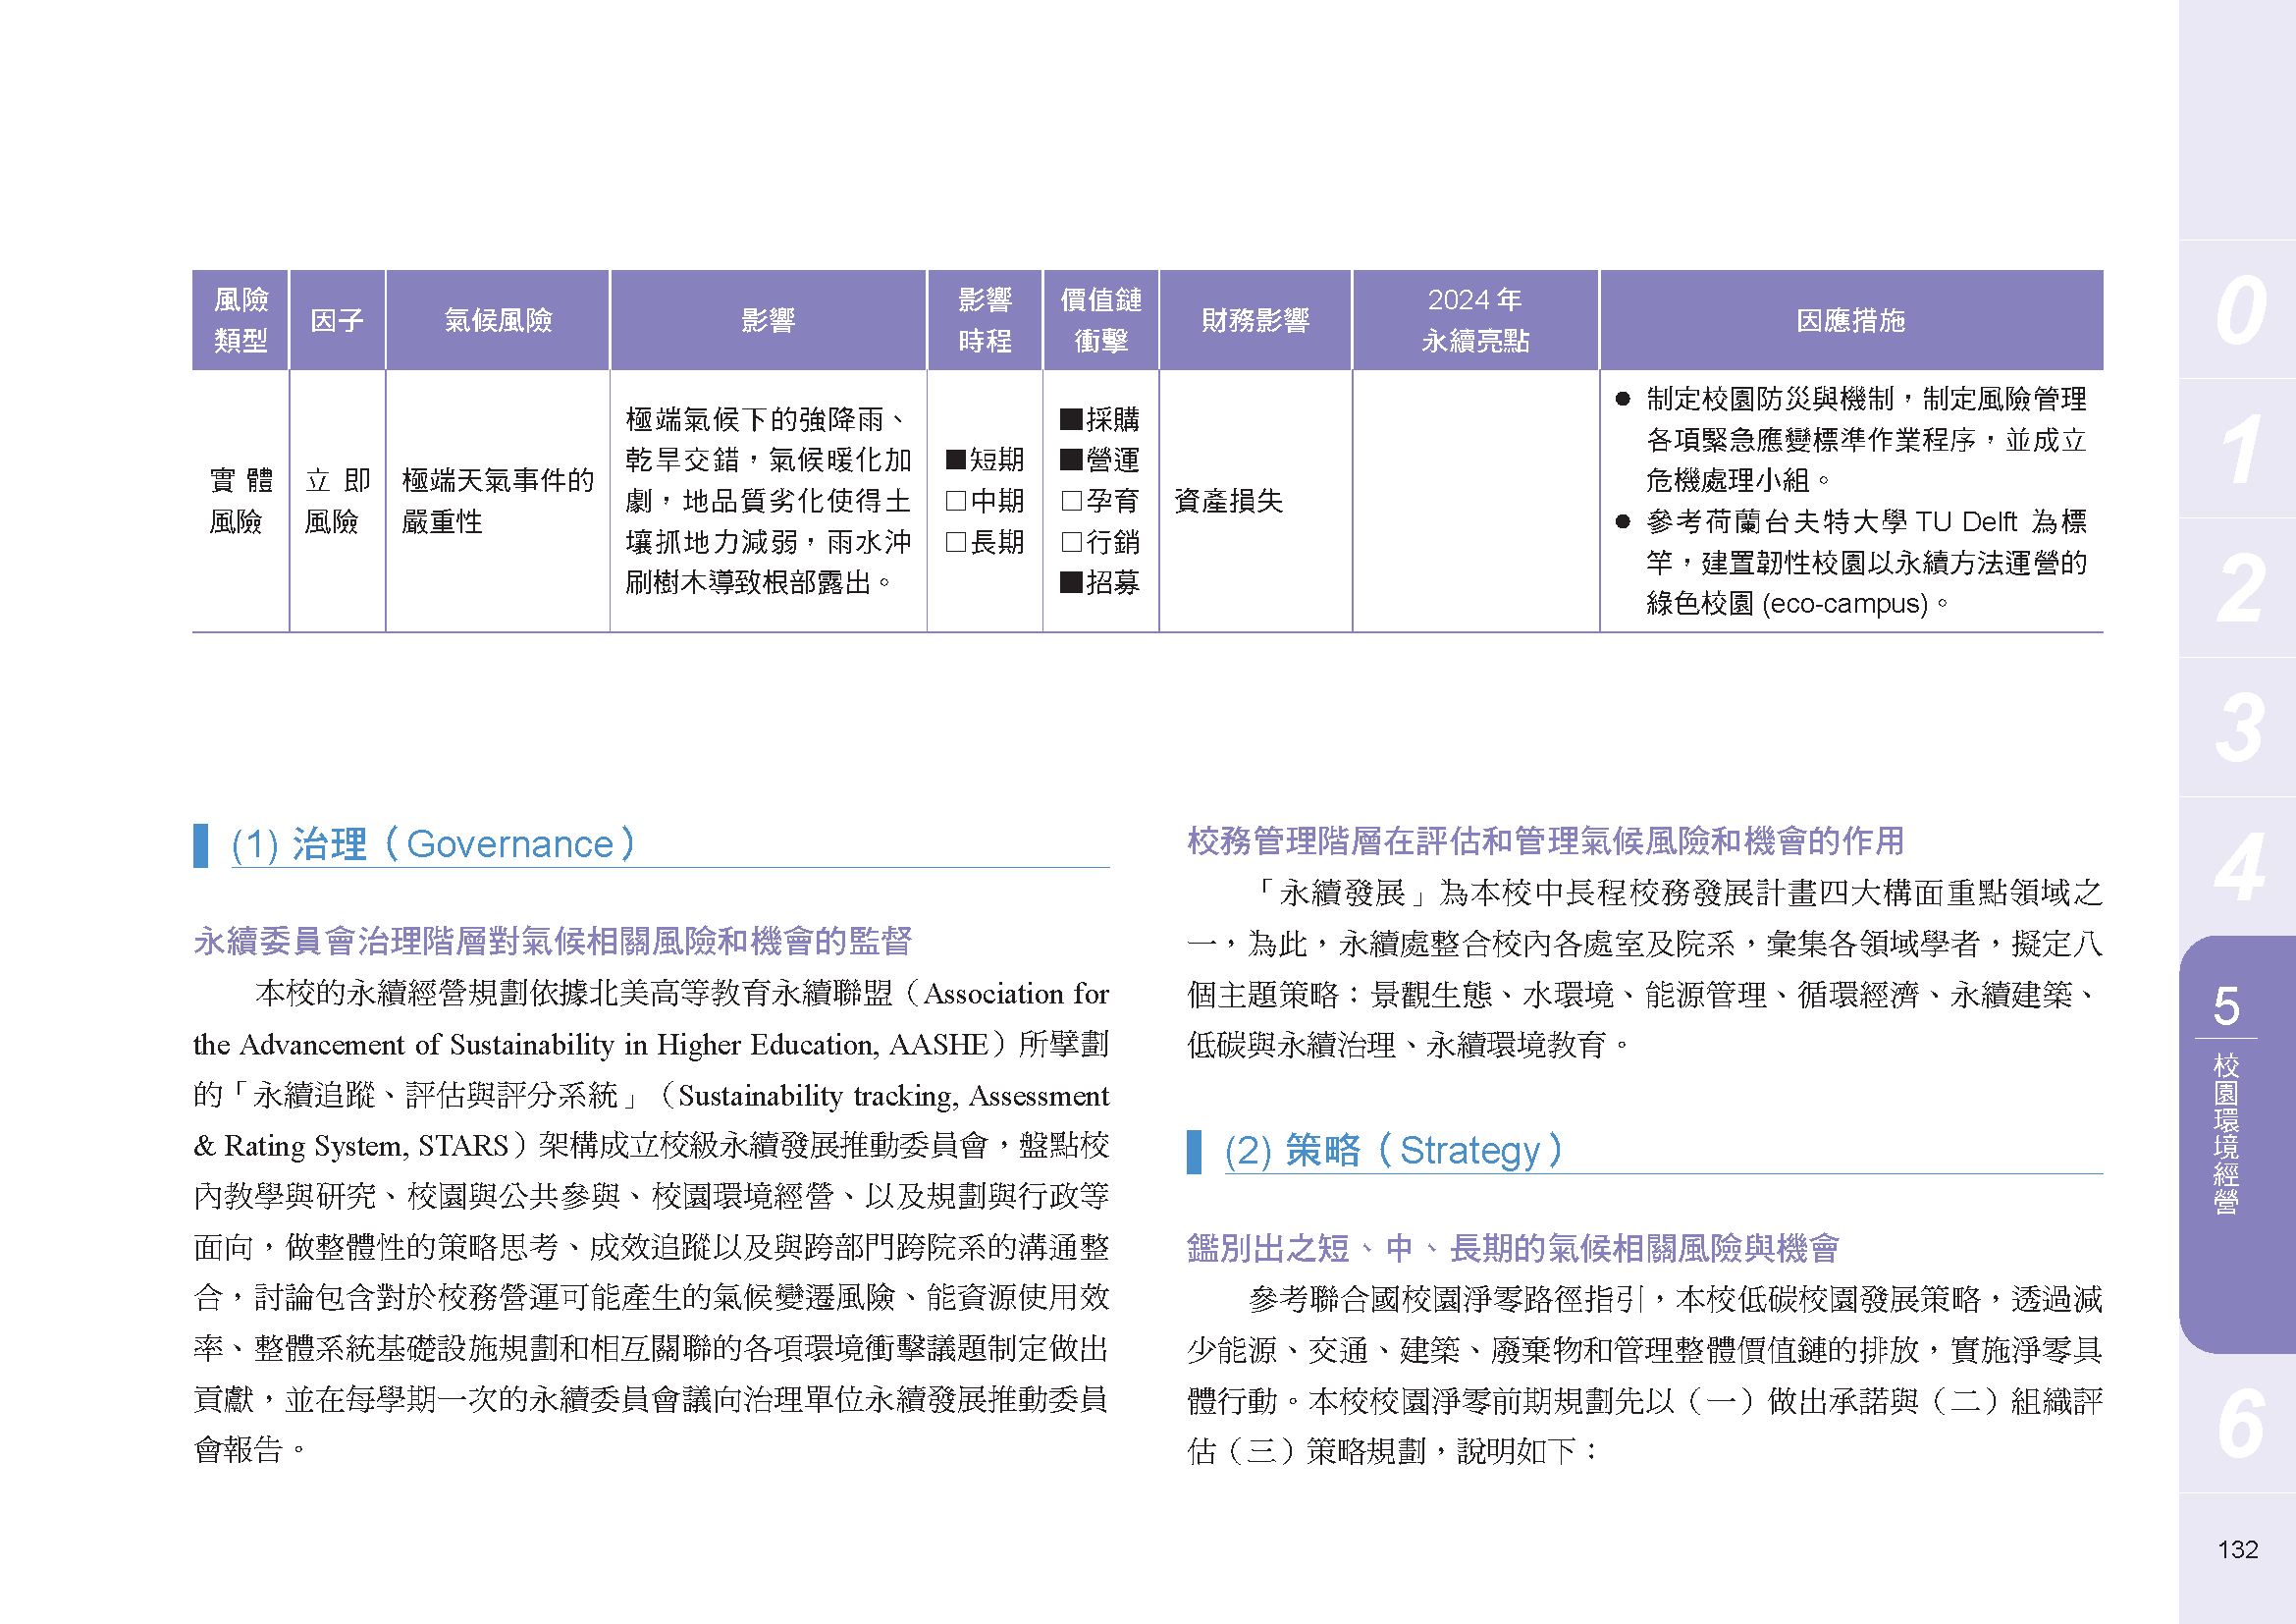The height and width of the screenshot is (1624, 2296).
Task: Open the (2) 策略（Strategy）section heading
Action: [x=1390, y=1150]
